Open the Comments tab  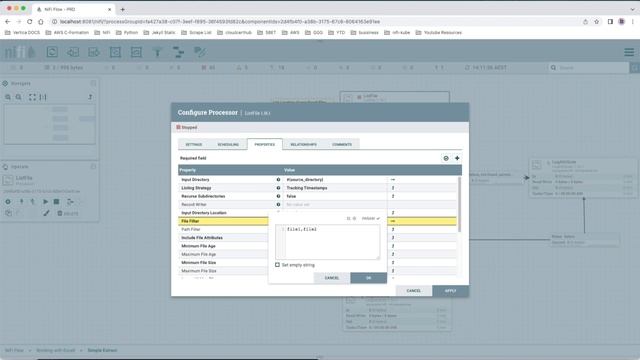342,144
